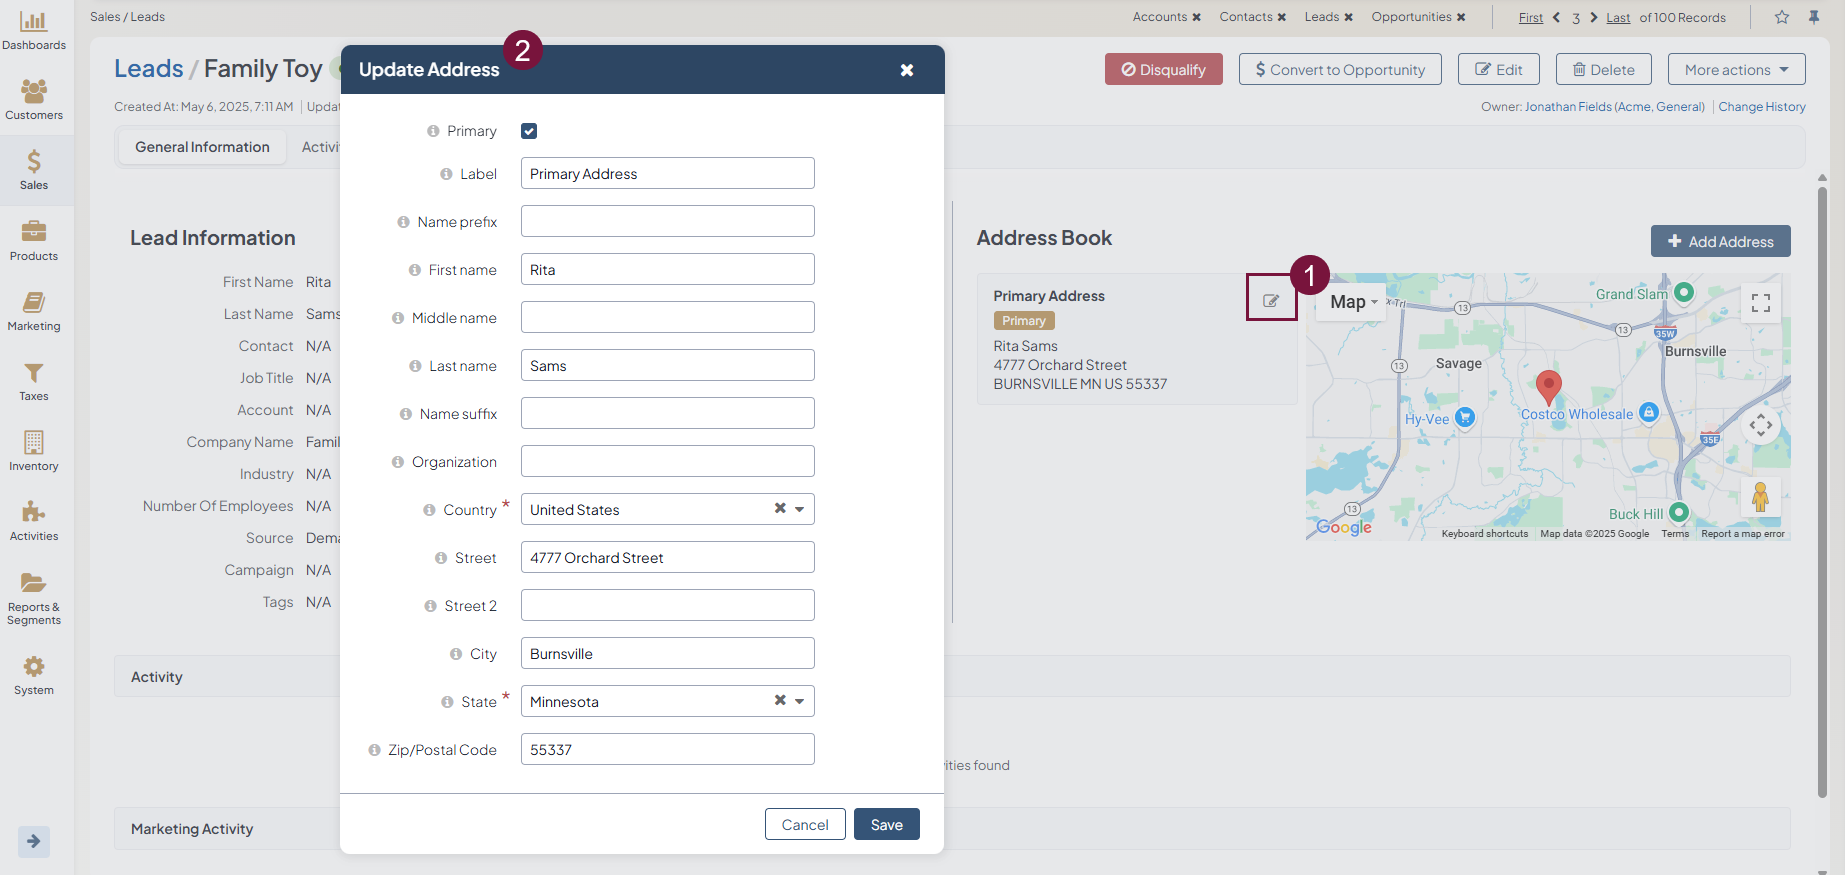This screenshot has height=875, width=1845.
Task: Clear the selected country United States
Action: click(780, 509)
